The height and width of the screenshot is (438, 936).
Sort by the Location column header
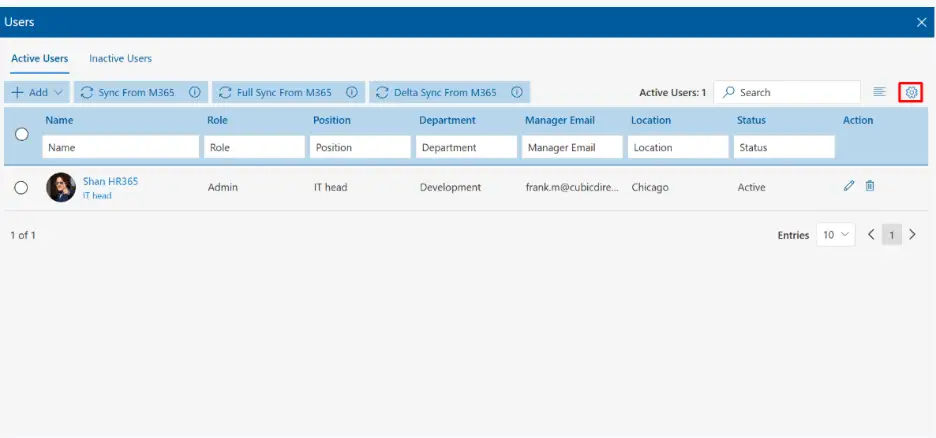[651, 120]
